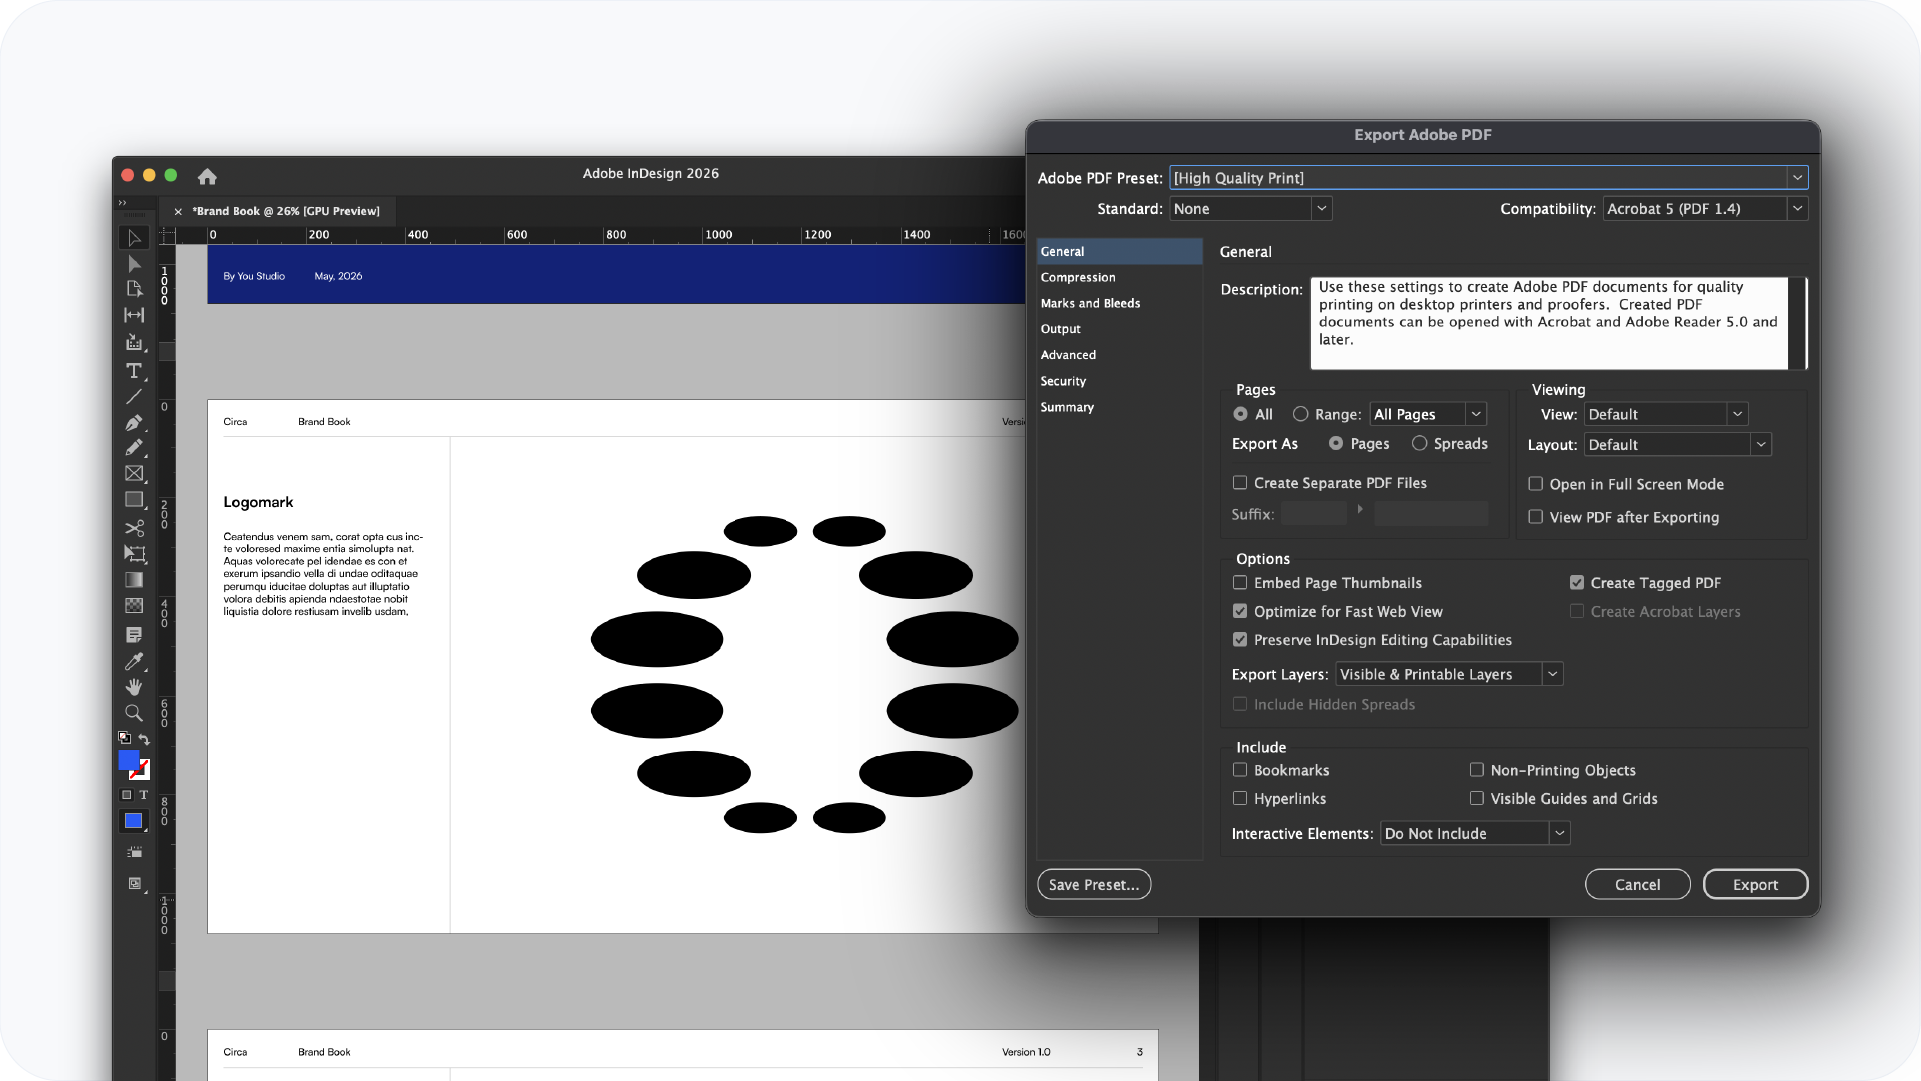Screen dimensions: 1921x1081
Task: Select the Gradient Swatch tool
Action: click(134, 580)
